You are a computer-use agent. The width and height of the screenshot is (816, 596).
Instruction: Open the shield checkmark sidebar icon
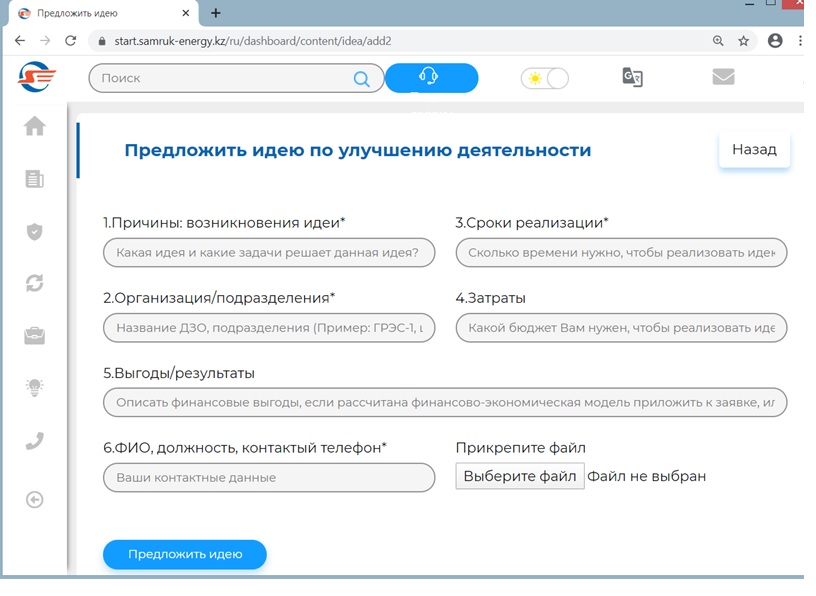tap(35, 231)
